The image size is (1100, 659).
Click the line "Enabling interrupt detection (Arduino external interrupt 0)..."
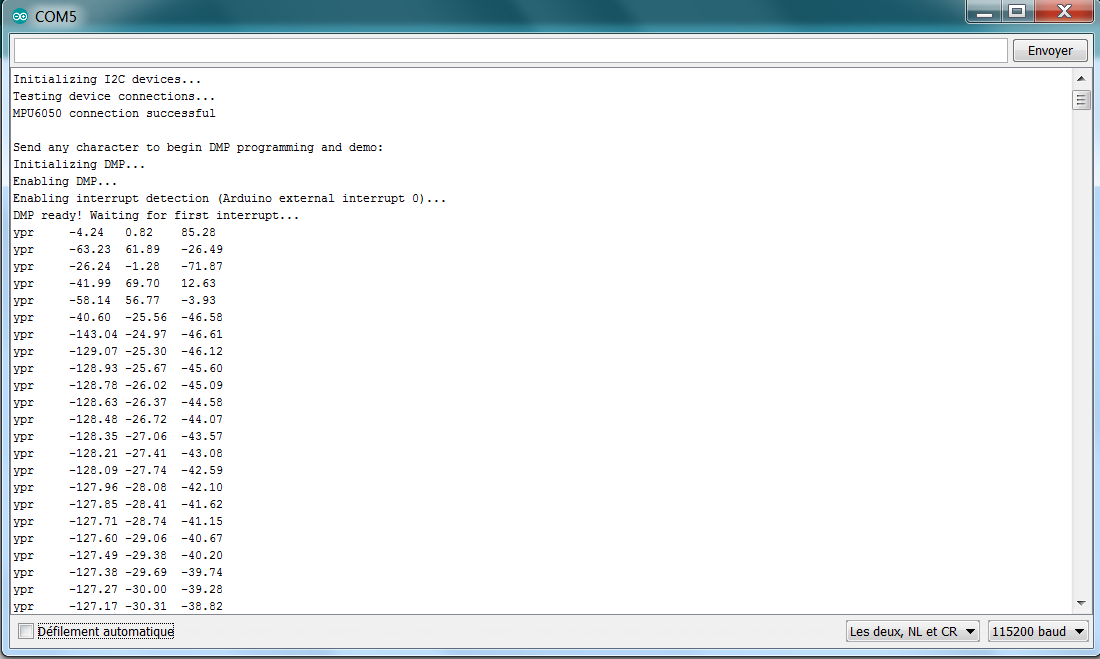[x=229, y=199]
